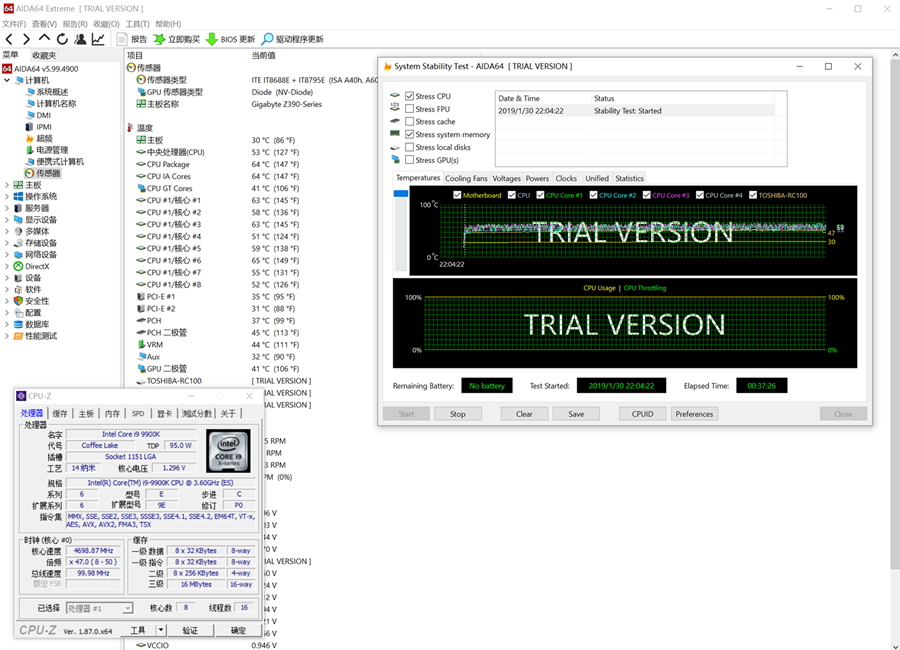
Task: Click the Preferences button
Action: (694, 414)
